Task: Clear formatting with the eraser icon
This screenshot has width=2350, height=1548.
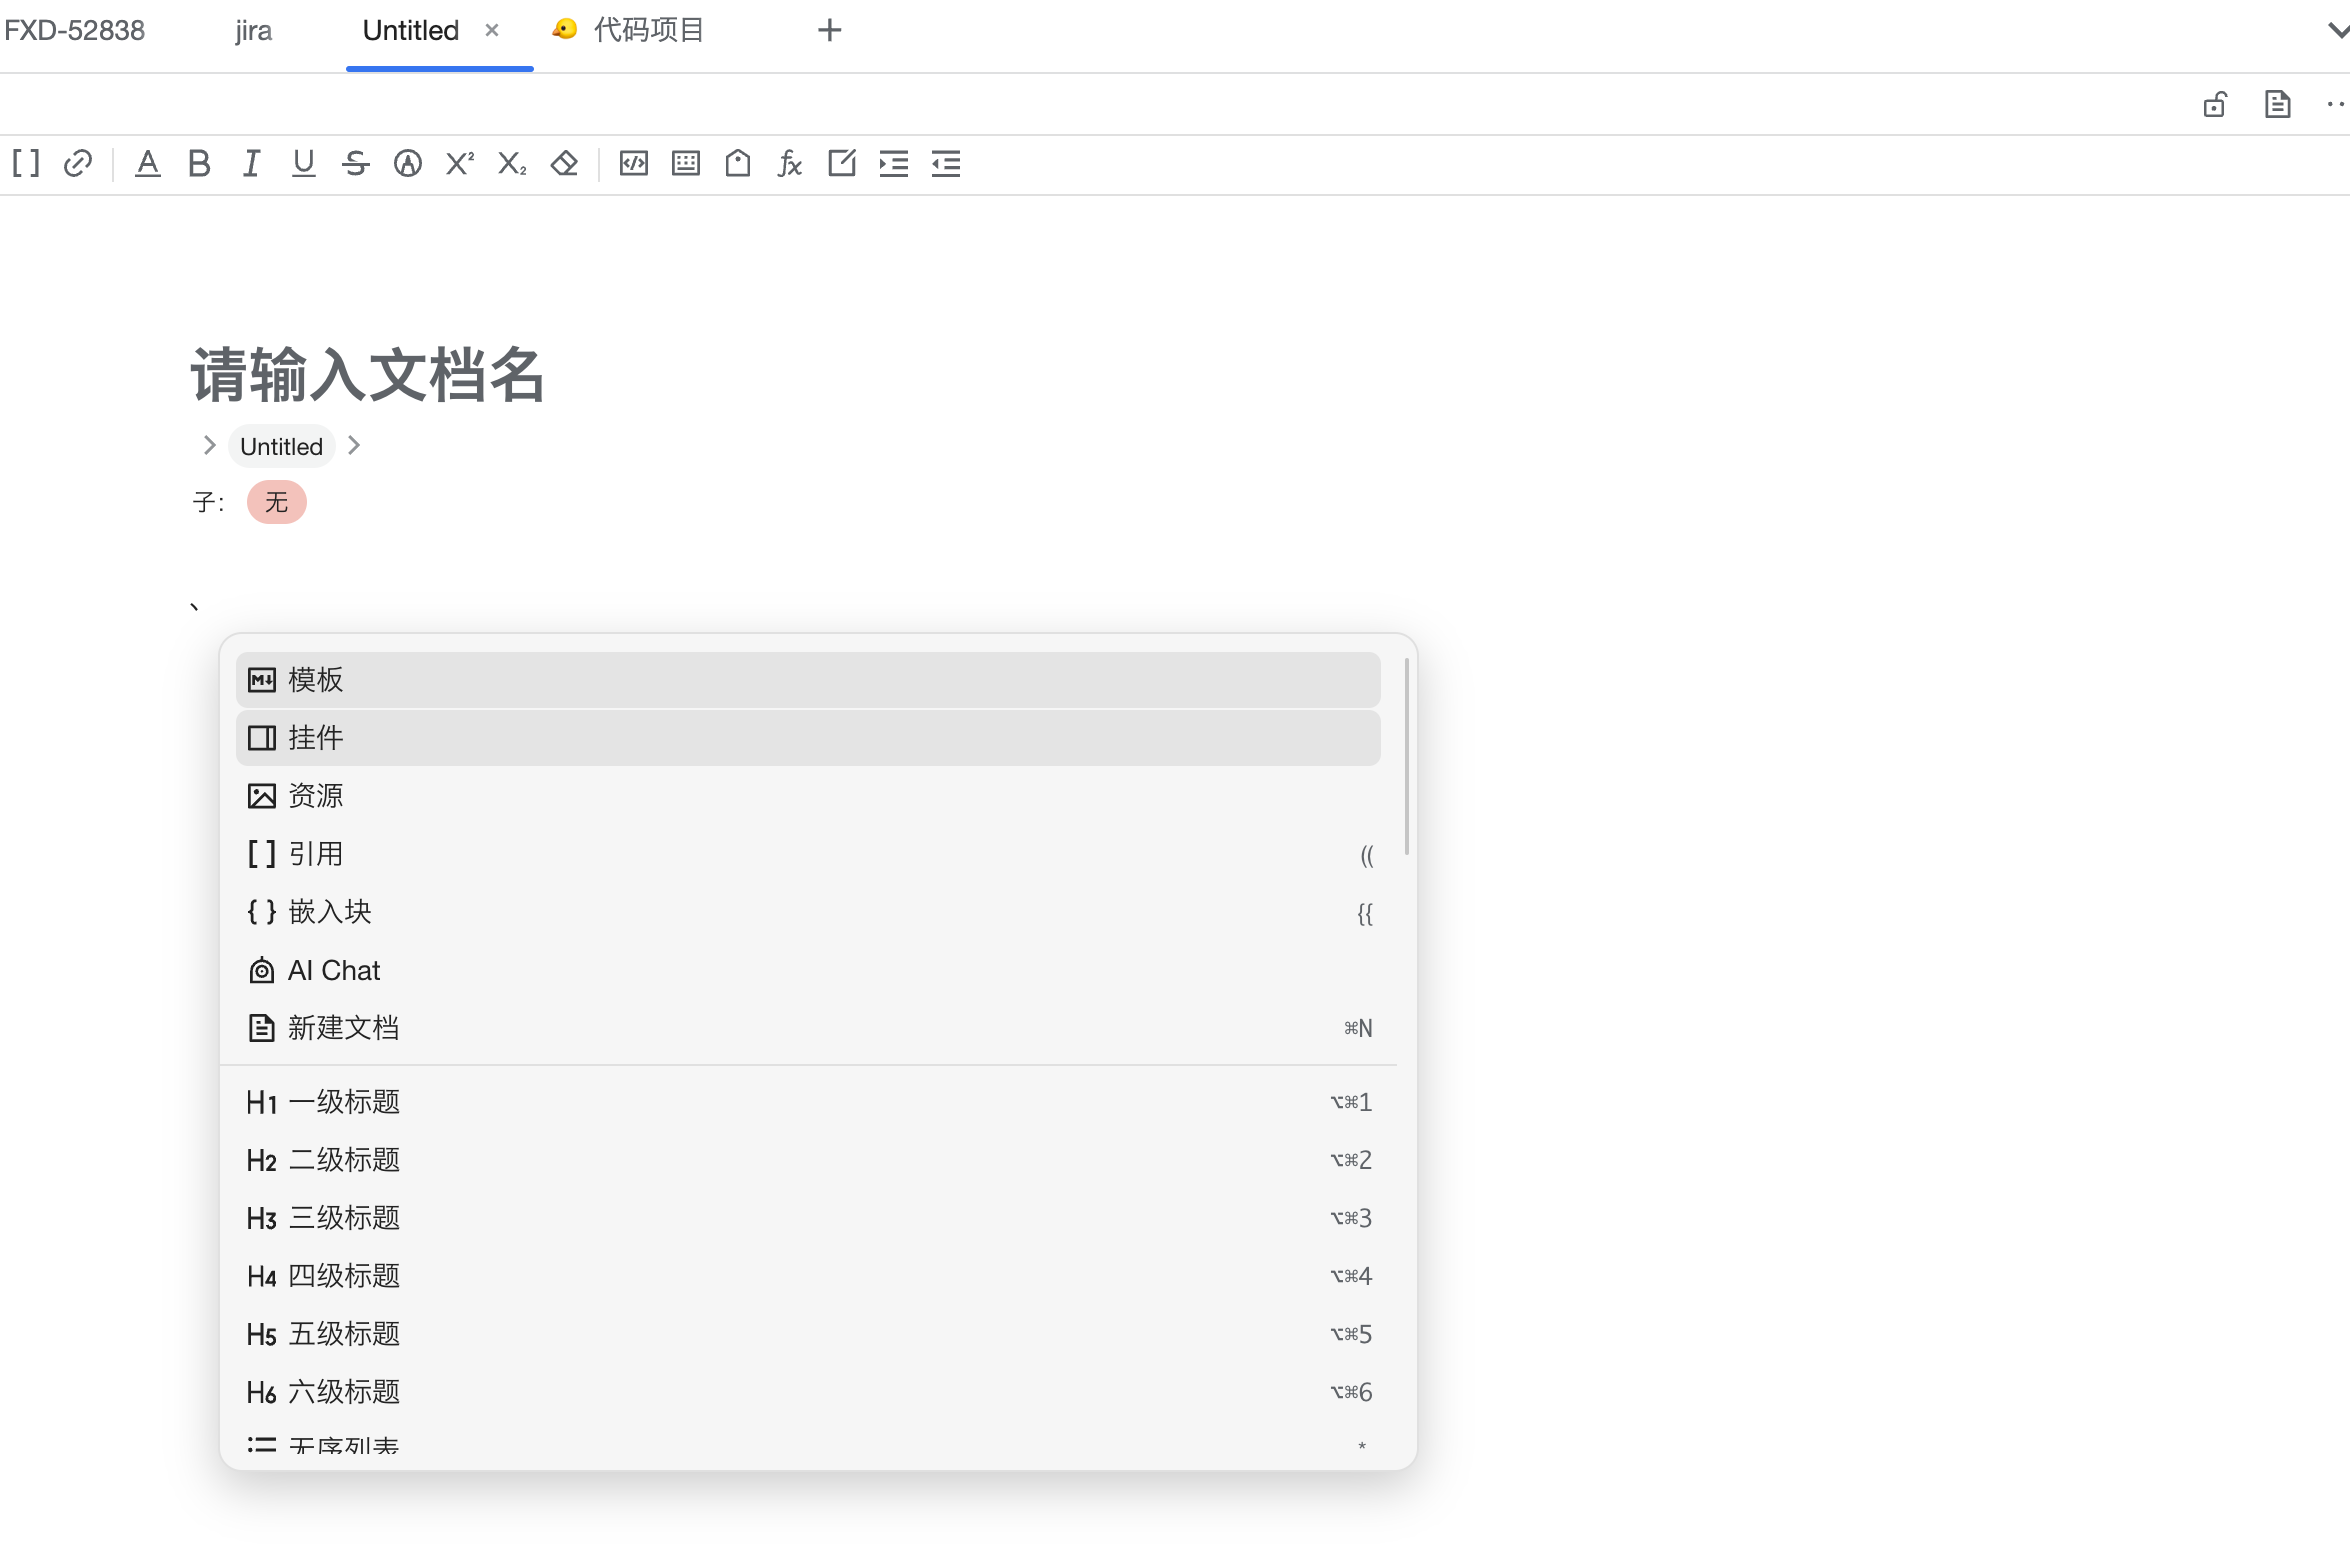Action: tap(564, 163)
